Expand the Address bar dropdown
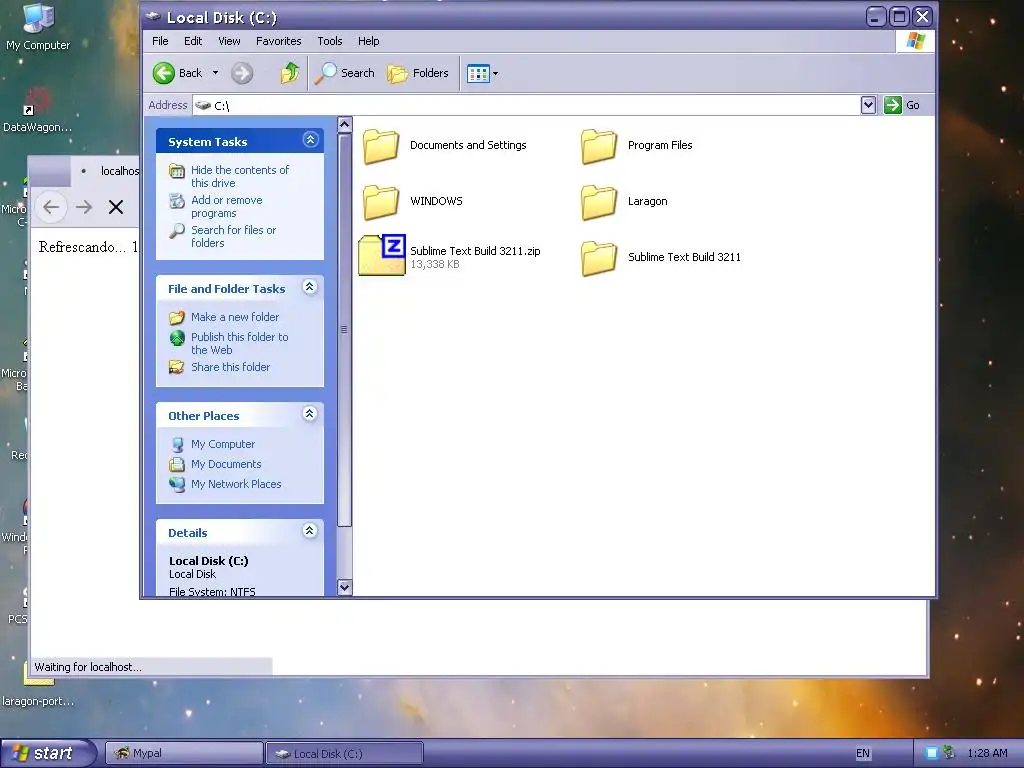 pyautogui.click(x=868, y=105)
